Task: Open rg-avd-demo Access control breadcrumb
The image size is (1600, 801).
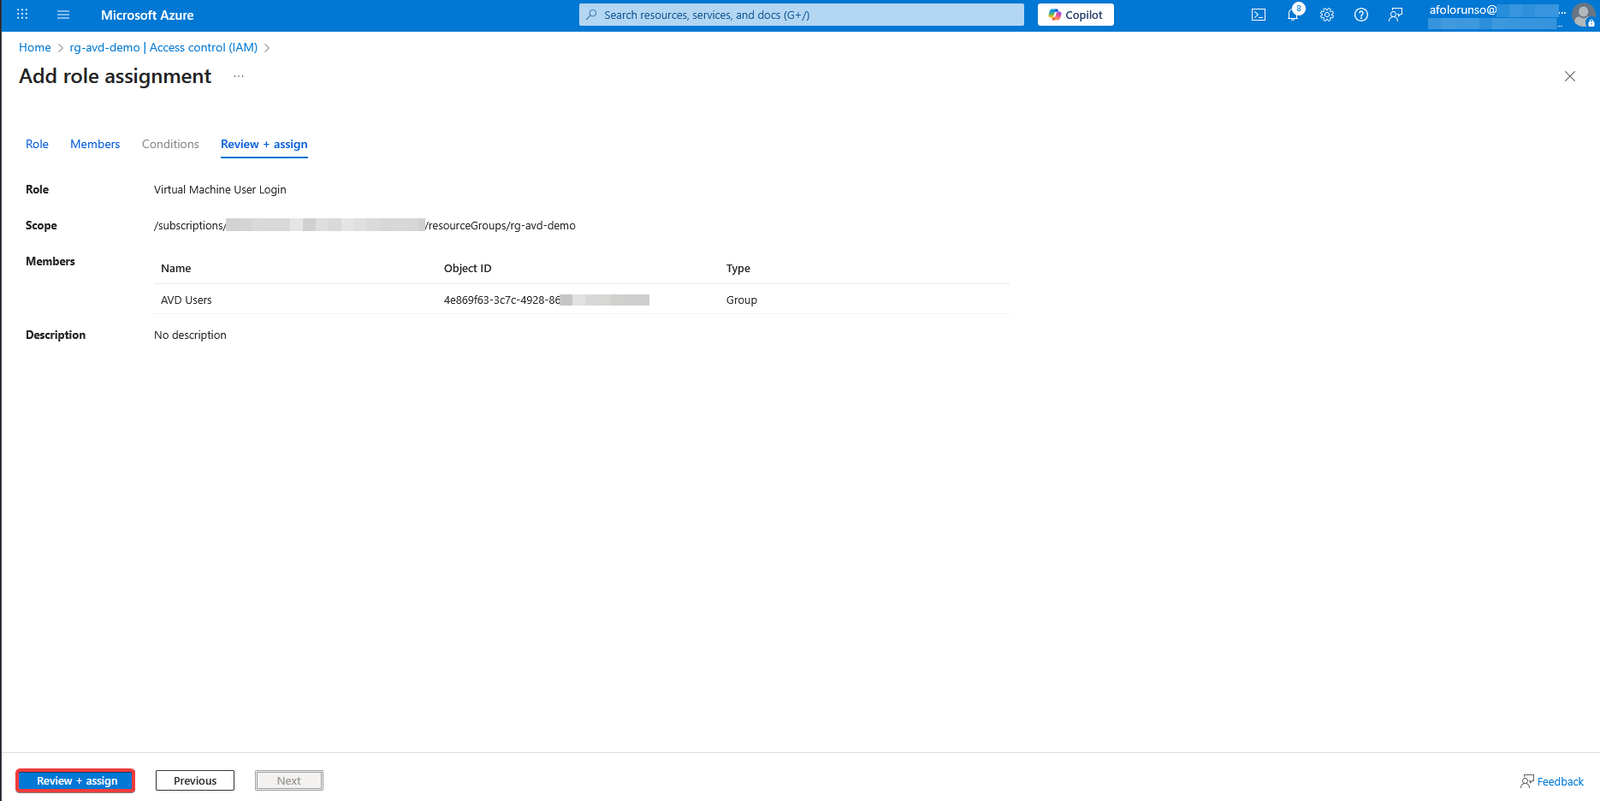Action: [x=163, y=48]
